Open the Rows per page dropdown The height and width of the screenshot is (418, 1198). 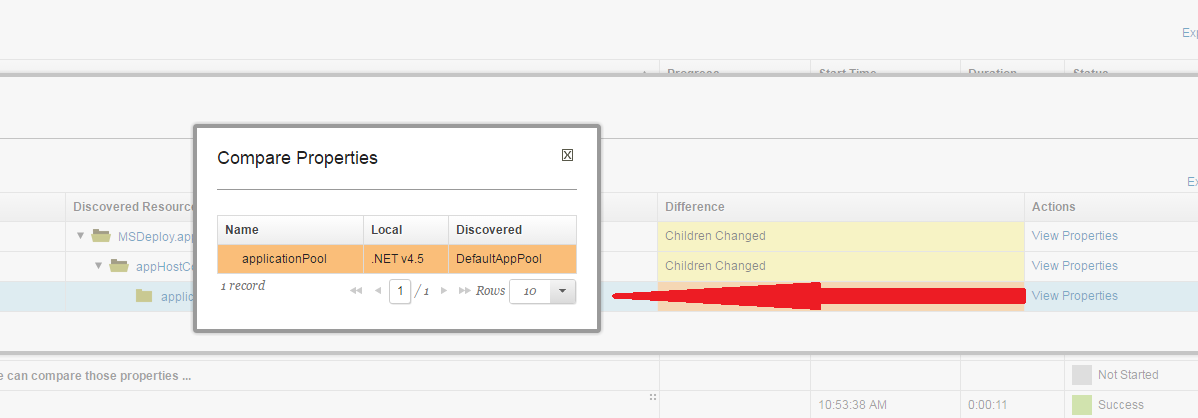[562, 291]
